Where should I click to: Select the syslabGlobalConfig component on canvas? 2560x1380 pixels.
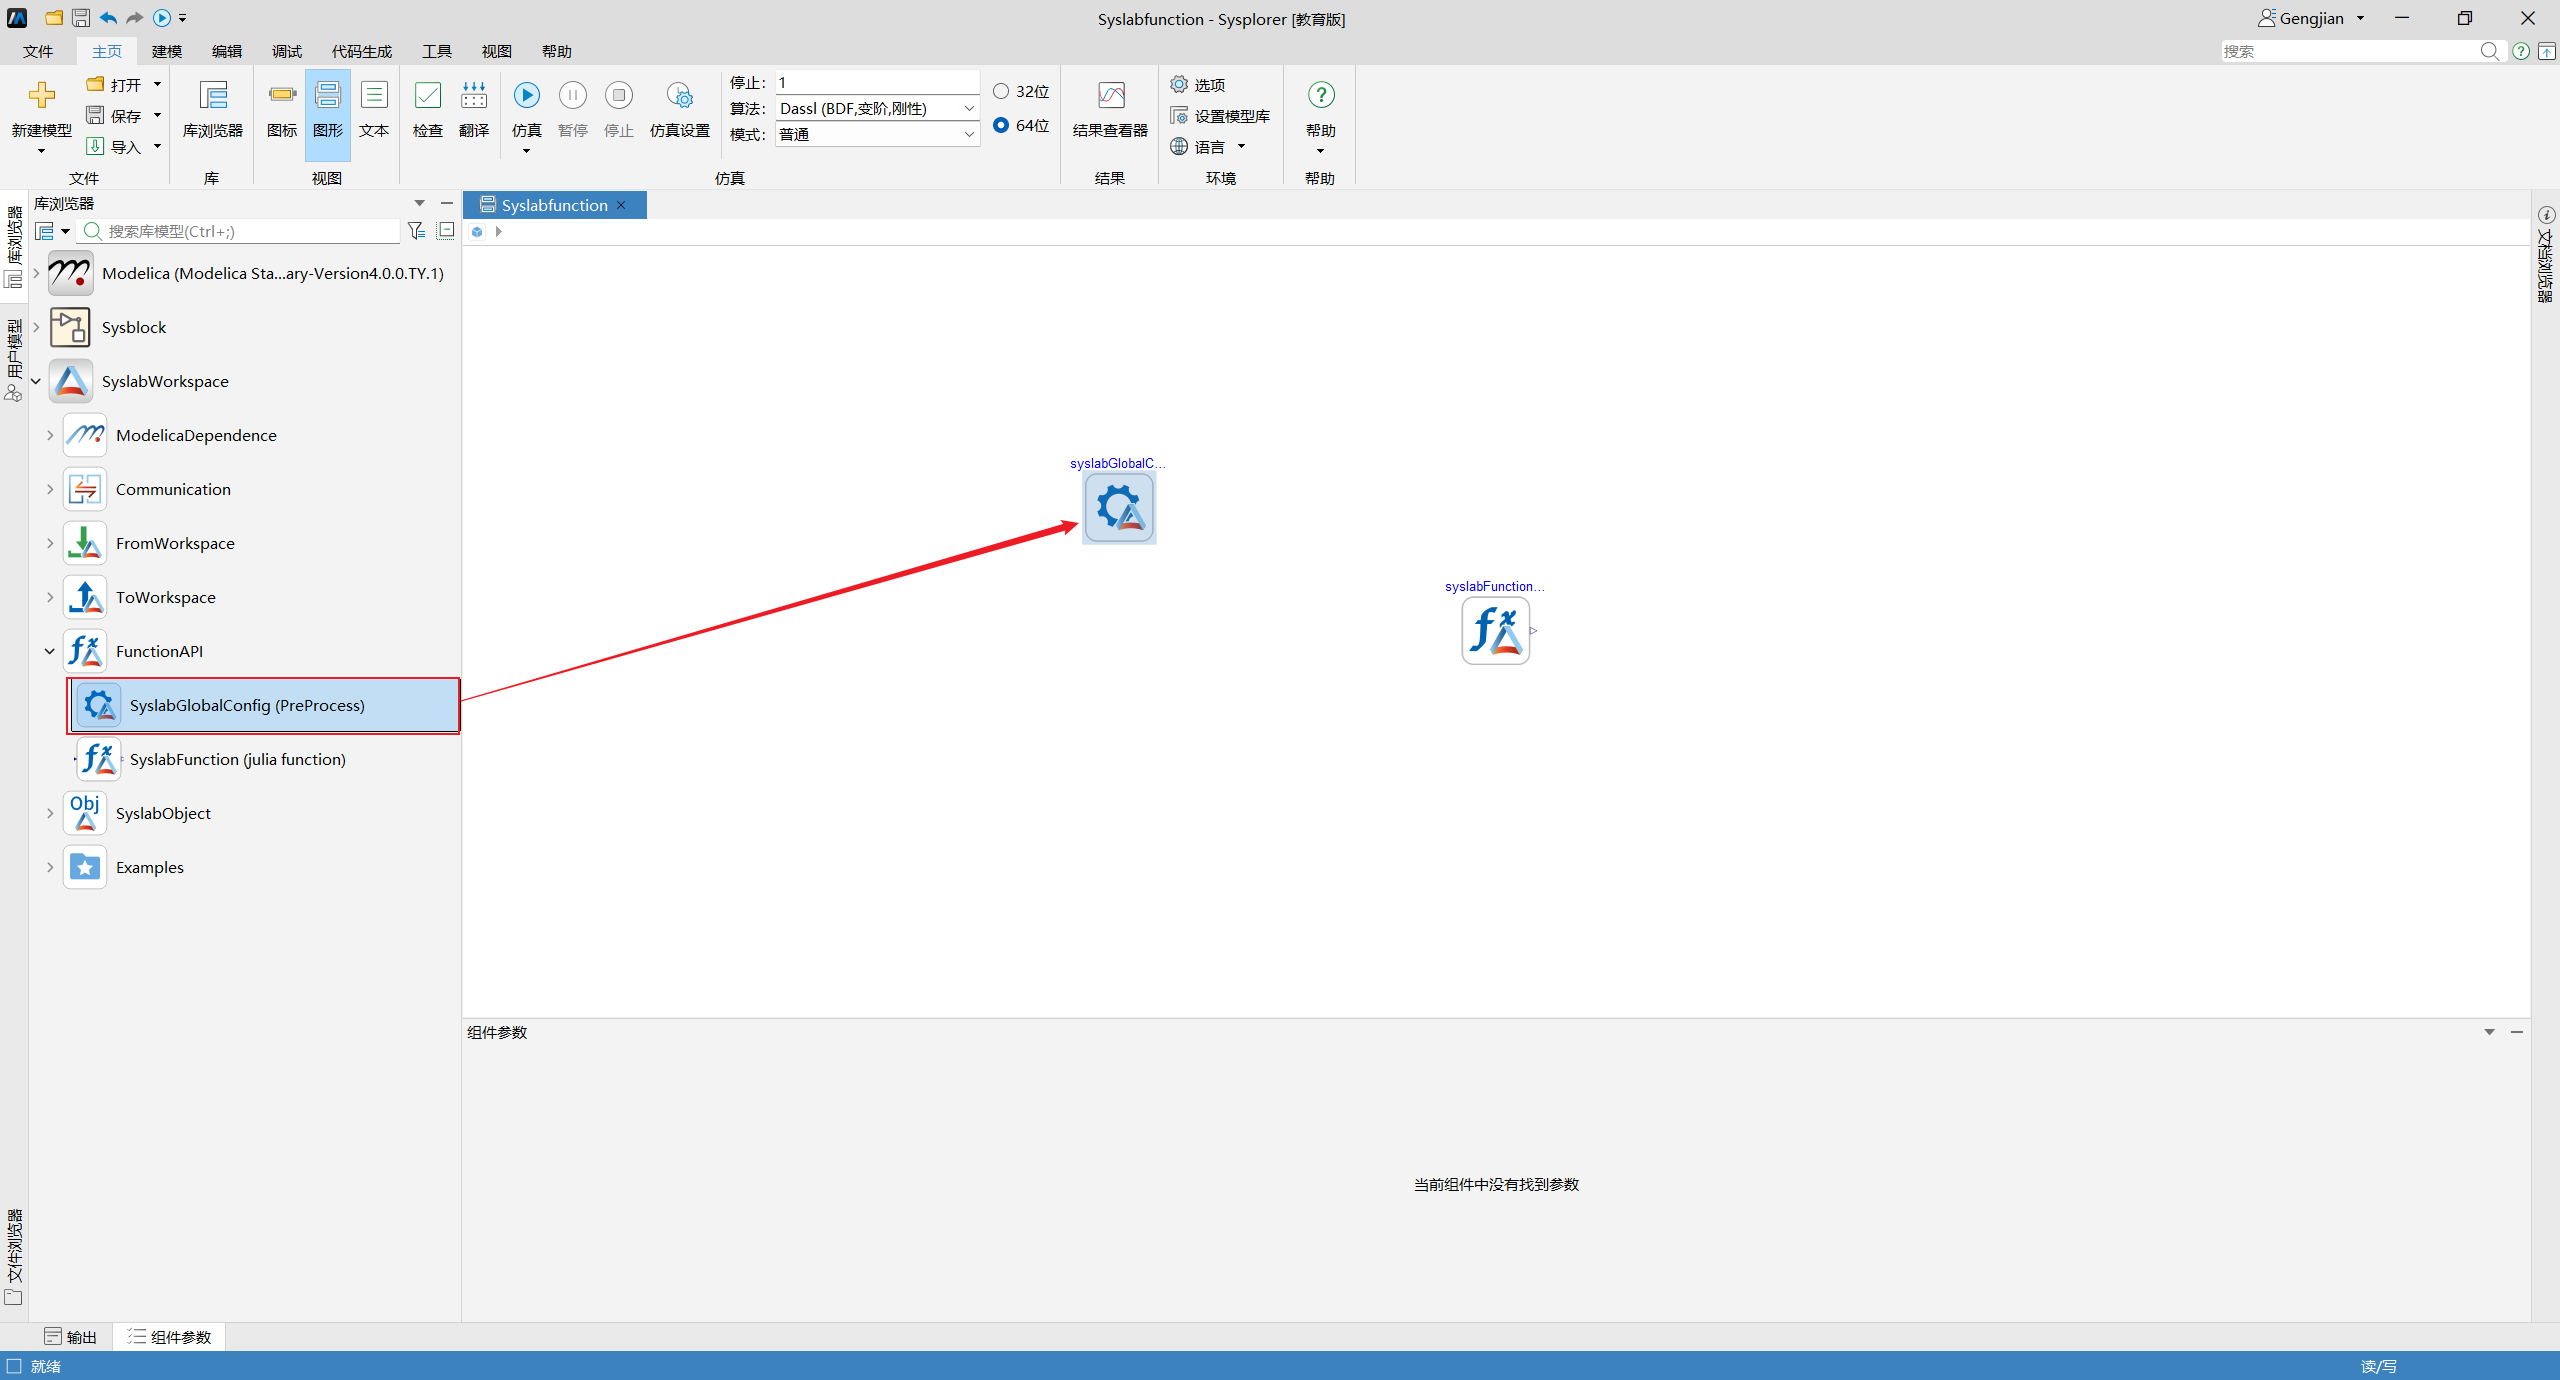pos(1119,508)
